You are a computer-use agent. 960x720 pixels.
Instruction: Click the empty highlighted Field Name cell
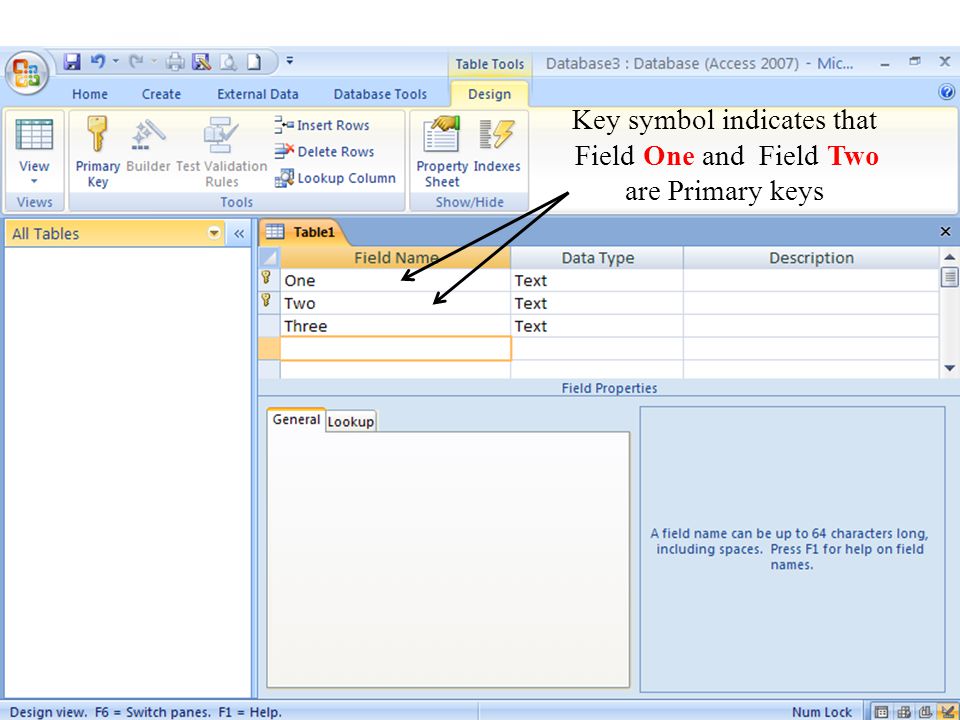395,348
